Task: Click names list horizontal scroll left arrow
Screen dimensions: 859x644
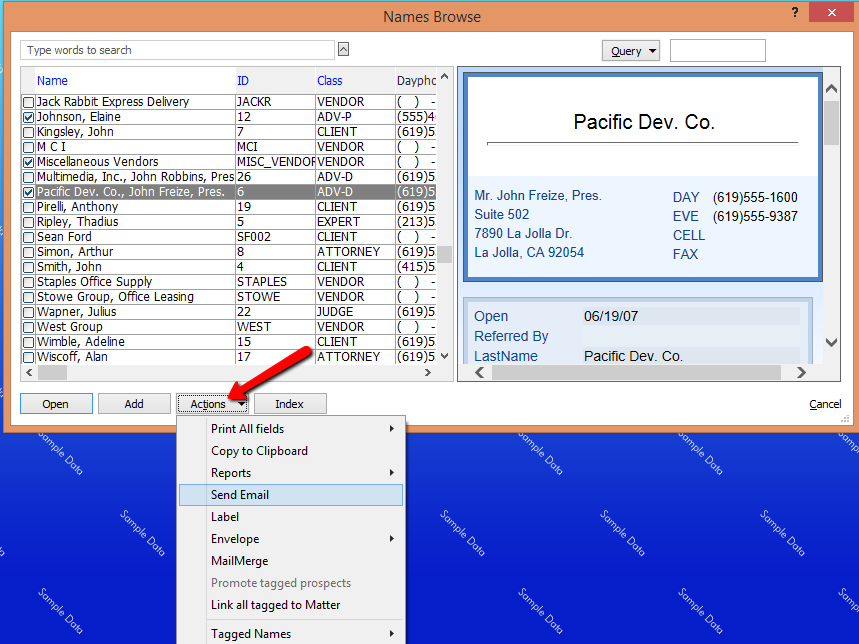Action: tap(30, 372)
